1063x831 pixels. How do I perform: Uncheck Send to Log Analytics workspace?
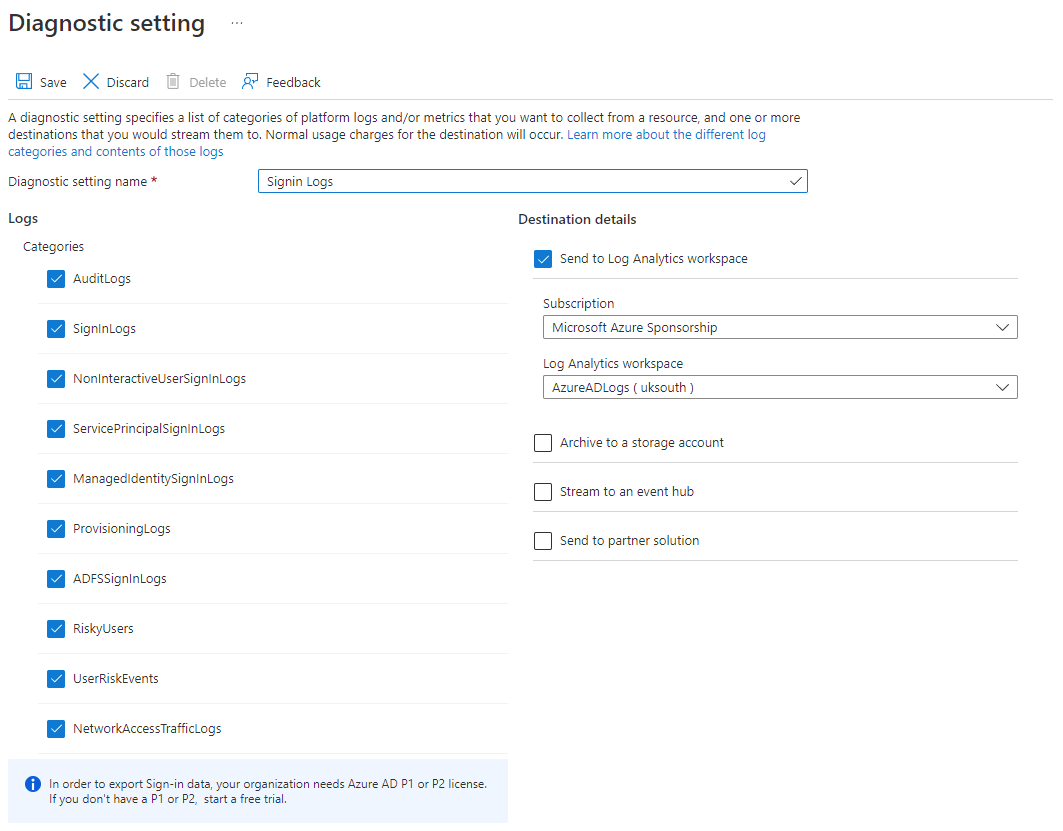click(543, 259)
